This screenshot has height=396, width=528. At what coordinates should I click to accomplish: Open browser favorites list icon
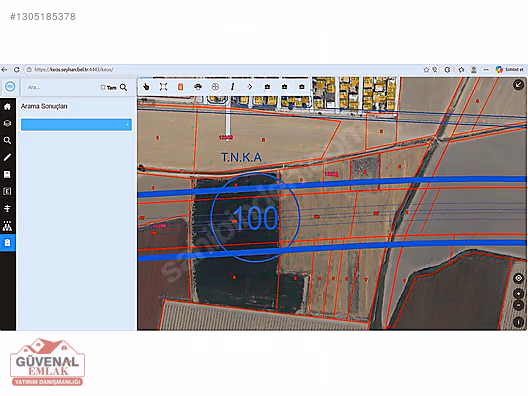click(x=461, y=70)
